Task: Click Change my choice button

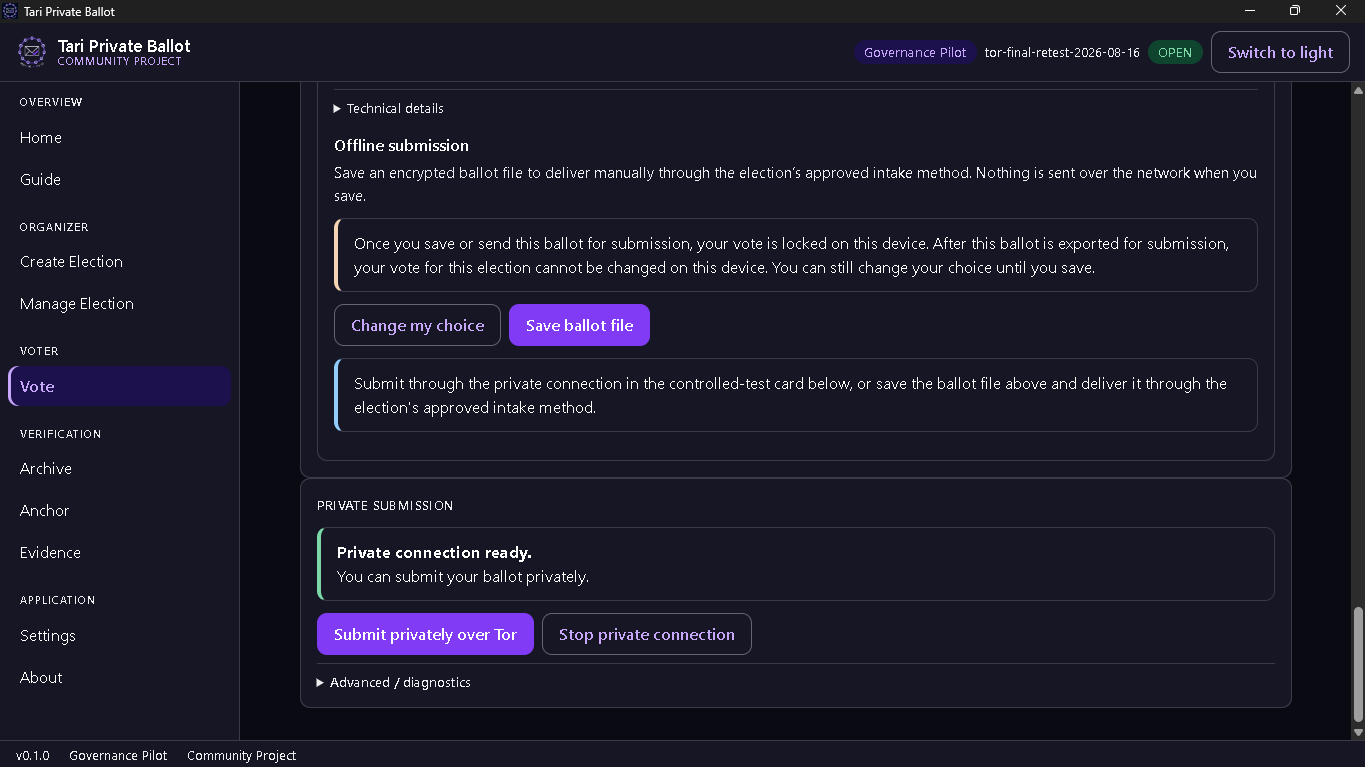Action: click(417, 325)
